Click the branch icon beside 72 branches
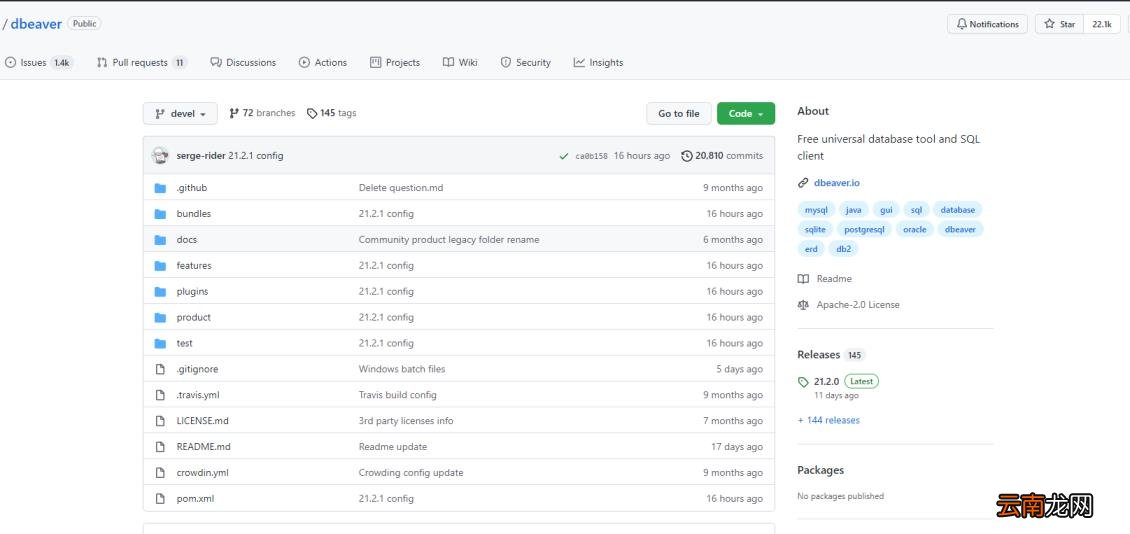 pos(234,113)
